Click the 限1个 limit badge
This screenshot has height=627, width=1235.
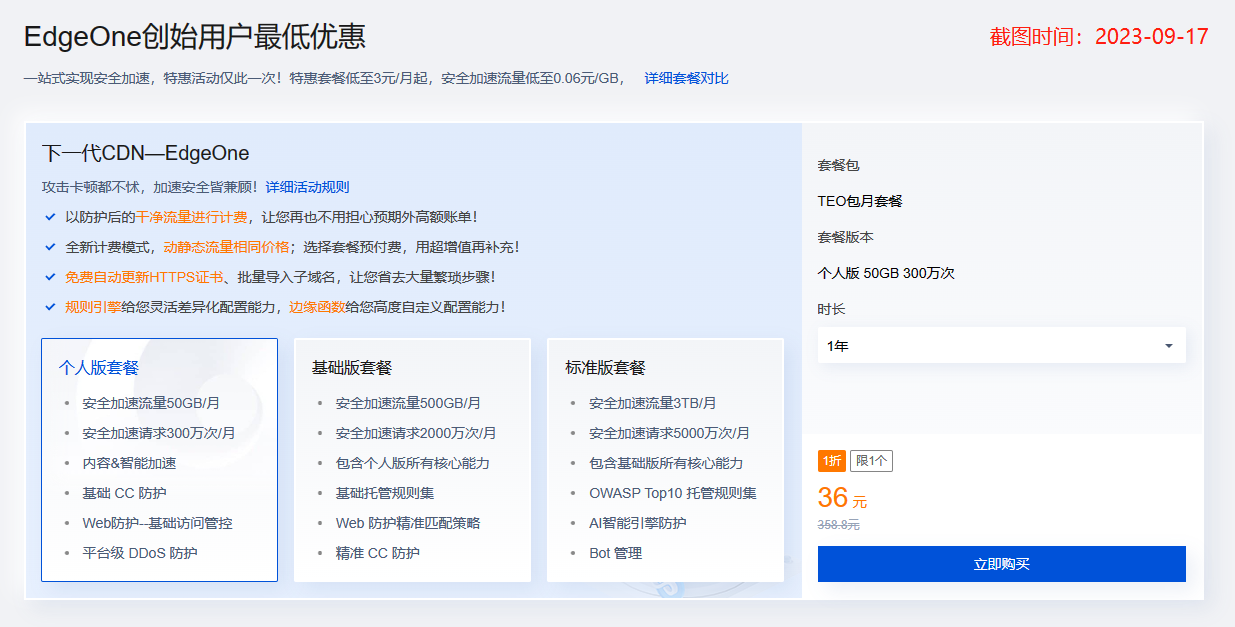pyautogui.click(x=871, y=461)
